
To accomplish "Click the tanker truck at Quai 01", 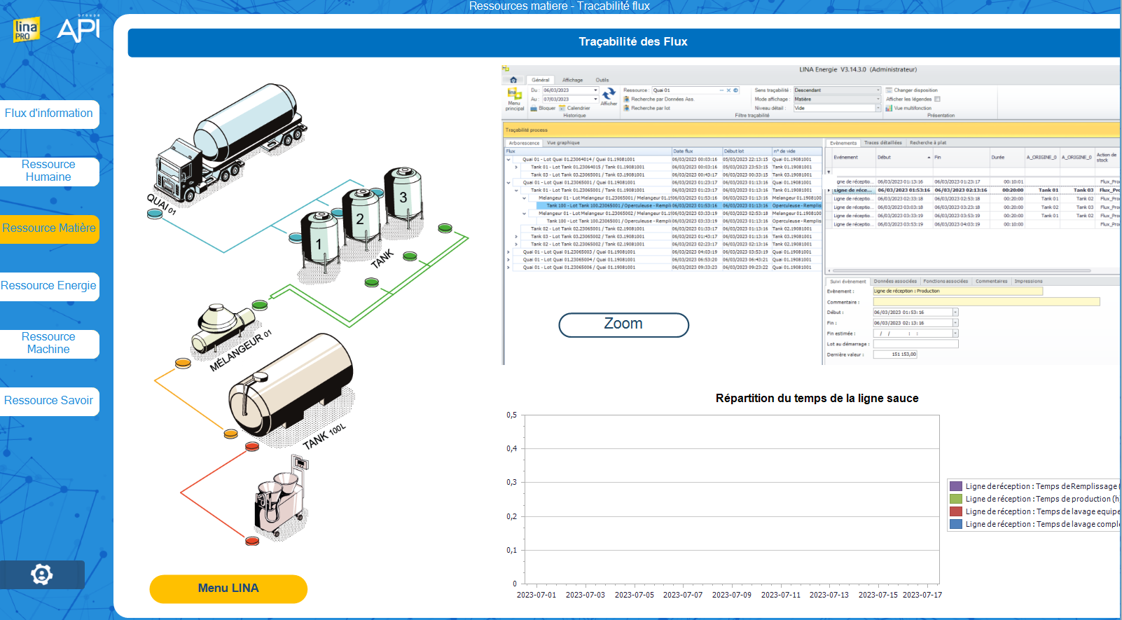I will coord(229,143).
